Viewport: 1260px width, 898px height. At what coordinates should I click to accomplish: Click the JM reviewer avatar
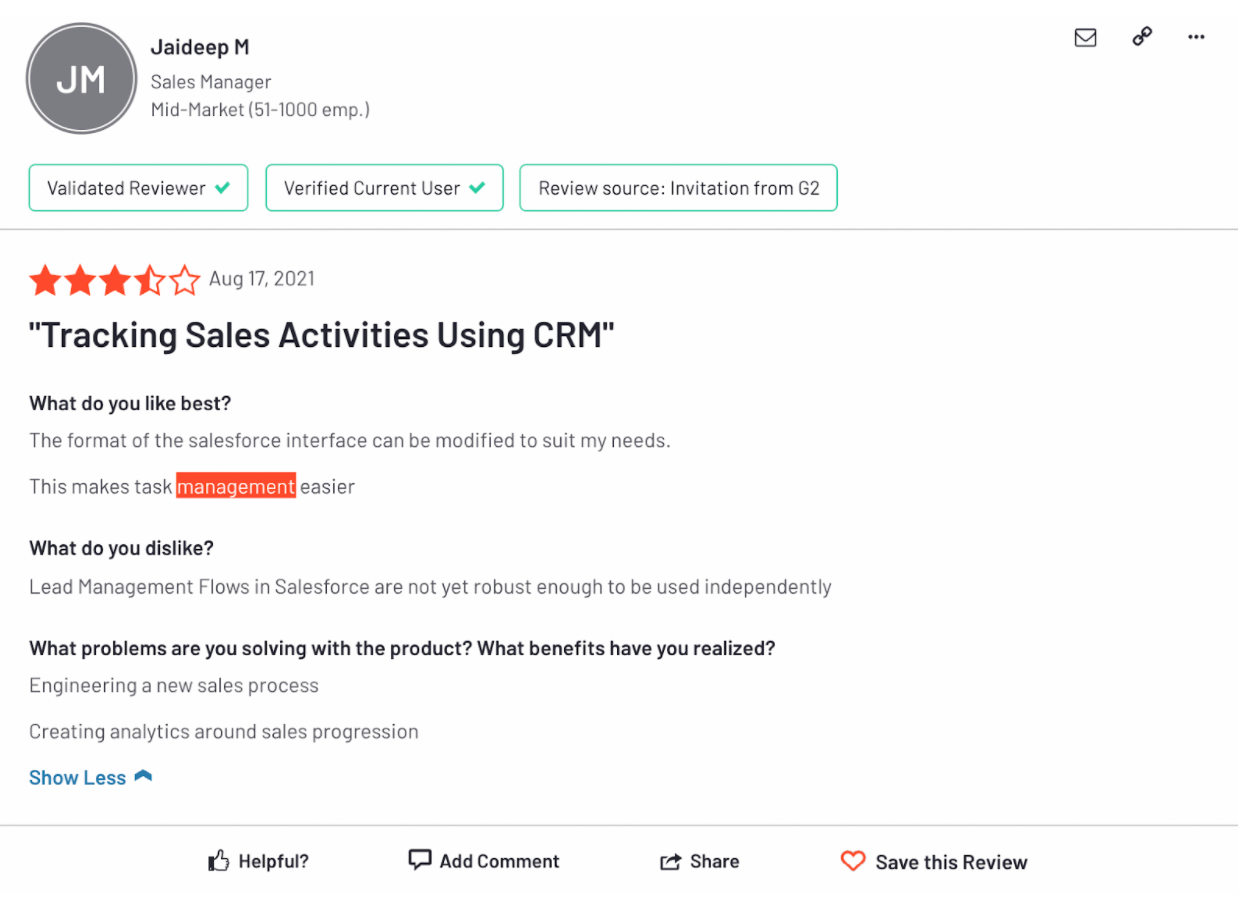81,79
